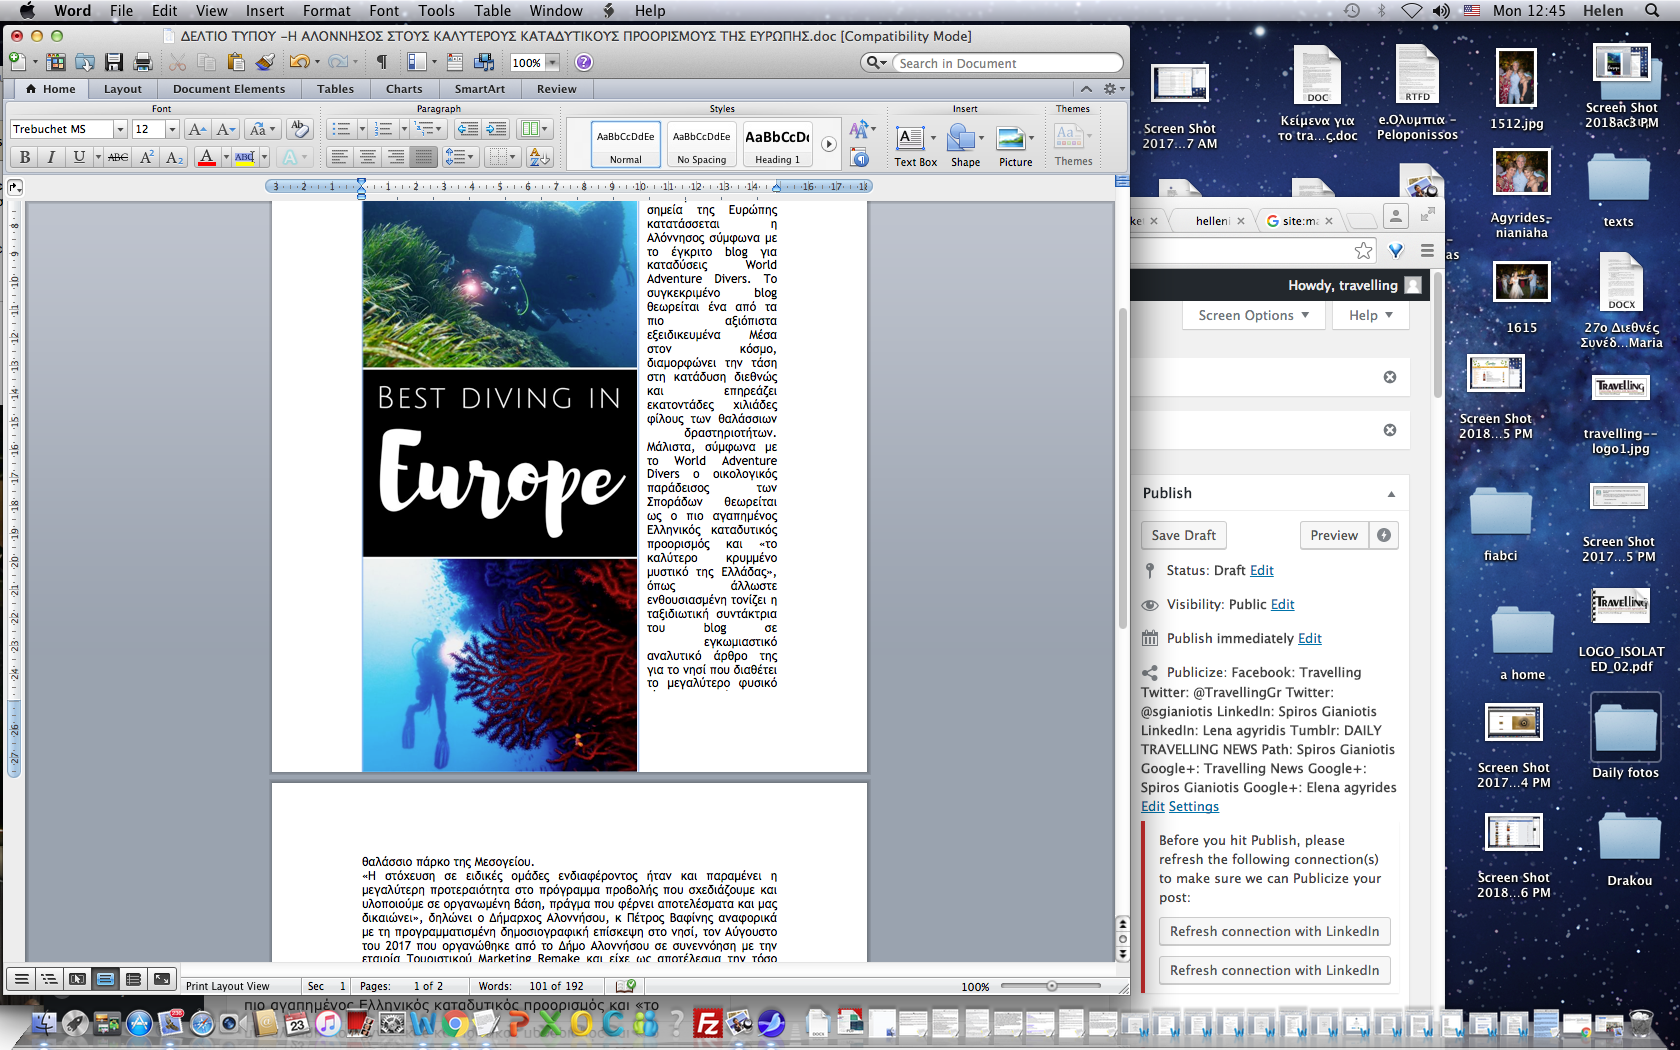Apply the red font color swatch

click(207, 157)
